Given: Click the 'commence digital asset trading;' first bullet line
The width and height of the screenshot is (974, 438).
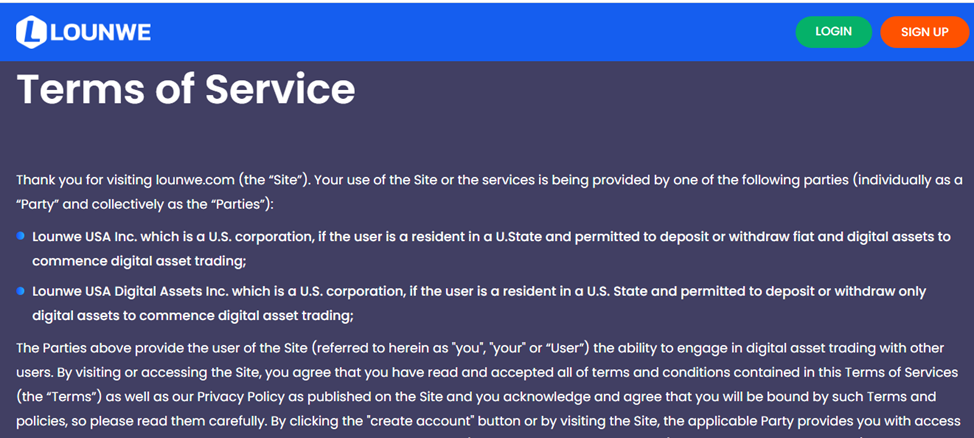Looking at the screenshot, I should tap(138, 261).
